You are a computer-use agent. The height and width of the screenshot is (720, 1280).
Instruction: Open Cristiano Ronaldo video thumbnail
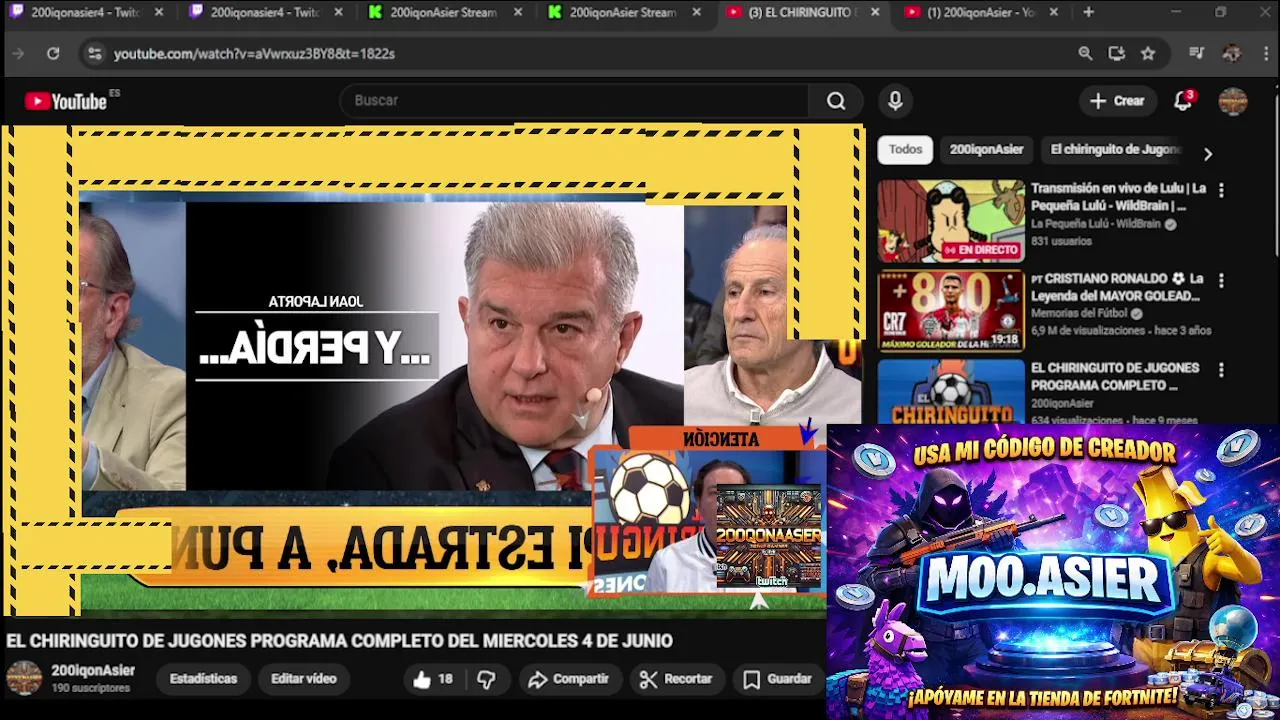point(951,311)
